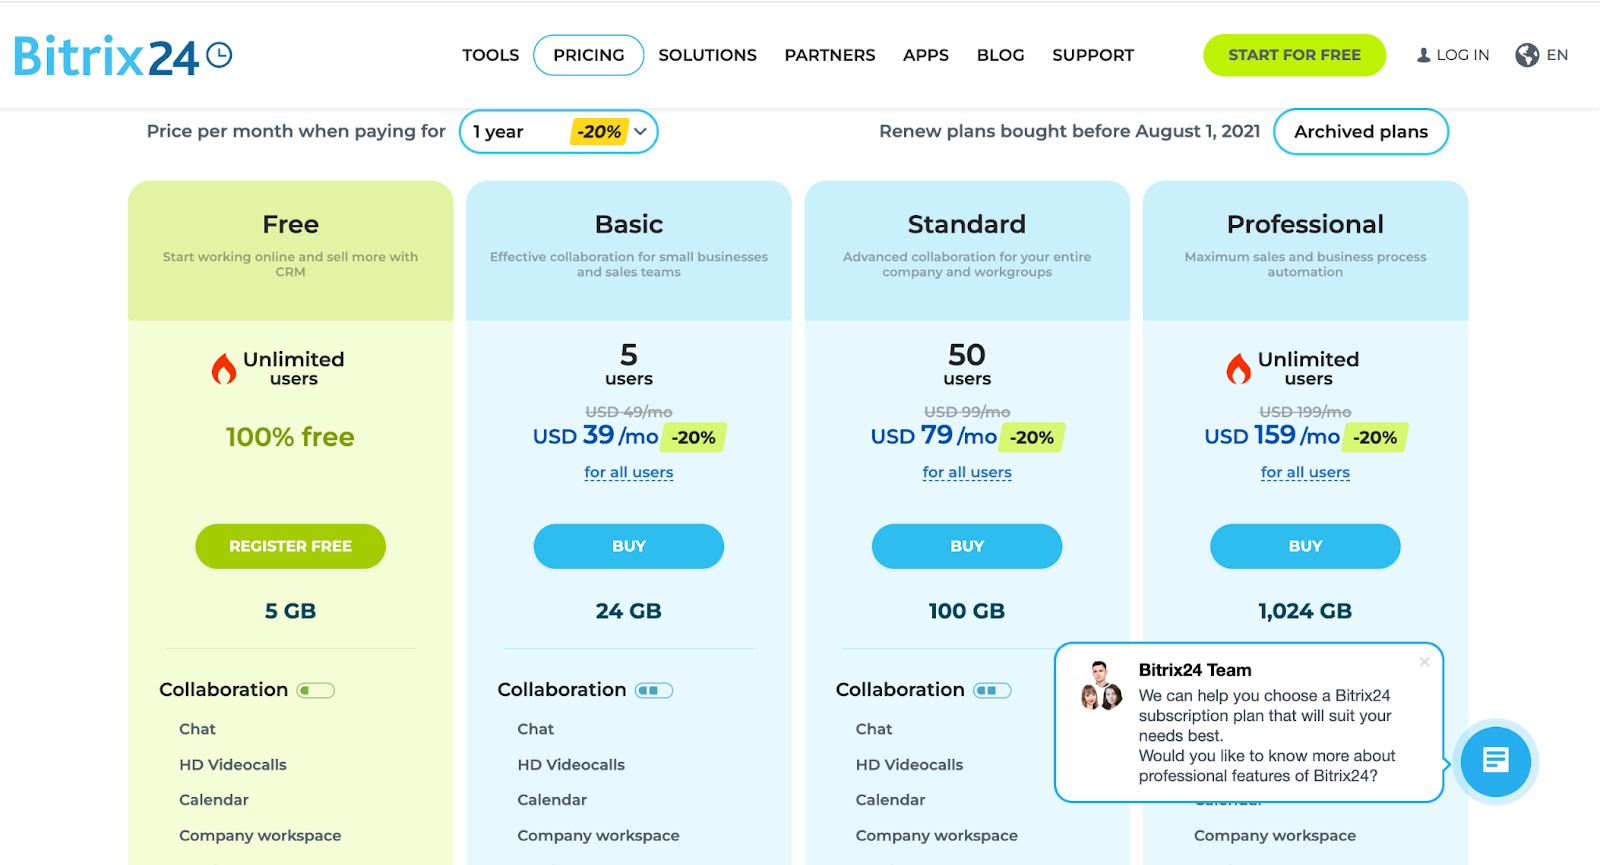
Task: Click 'for all users' under Standard price
Action: point(967,472)
